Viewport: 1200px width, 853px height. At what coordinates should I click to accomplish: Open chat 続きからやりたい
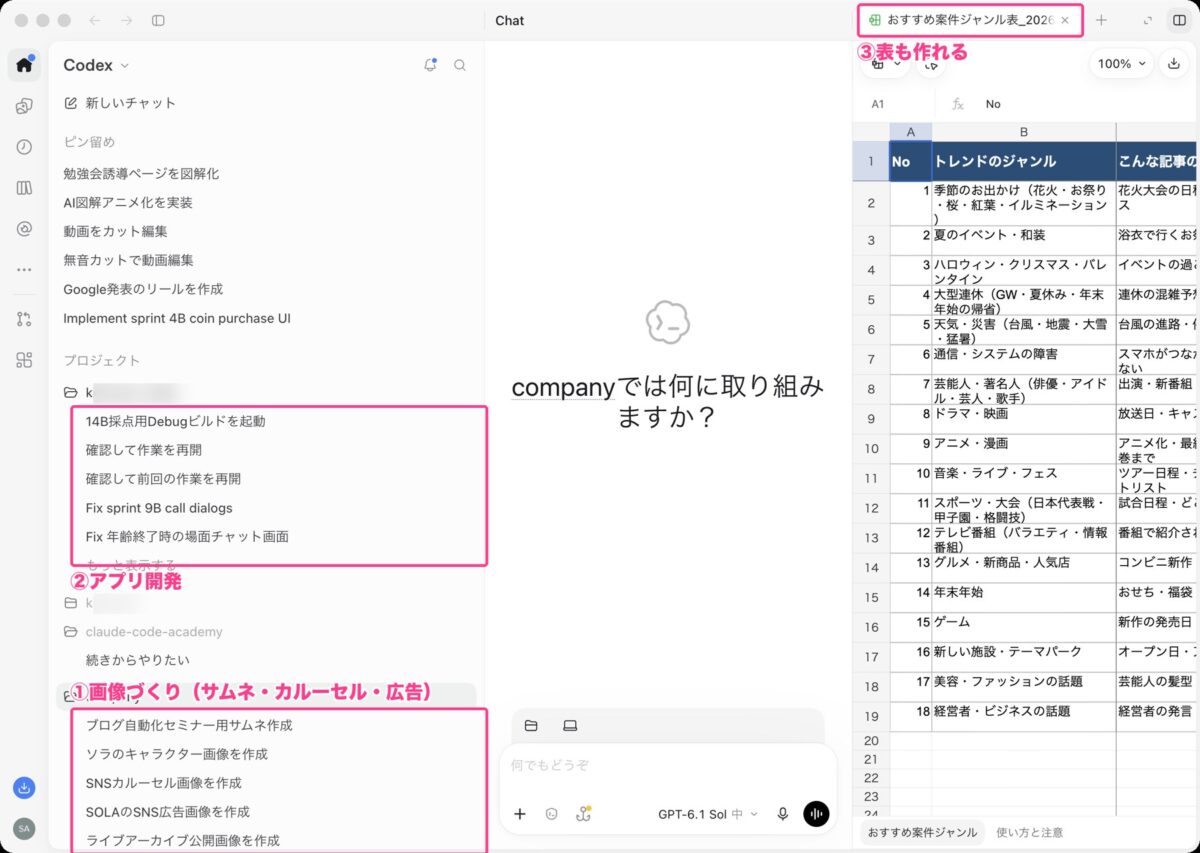pos(138,660)
